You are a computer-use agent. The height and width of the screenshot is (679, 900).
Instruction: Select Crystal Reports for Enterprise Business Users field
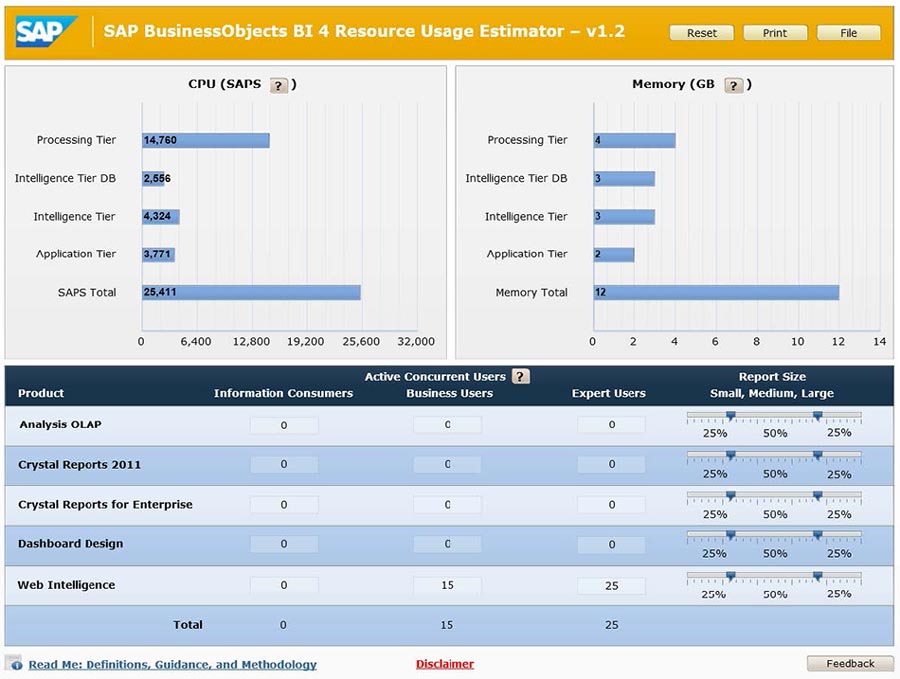(447, 505)
